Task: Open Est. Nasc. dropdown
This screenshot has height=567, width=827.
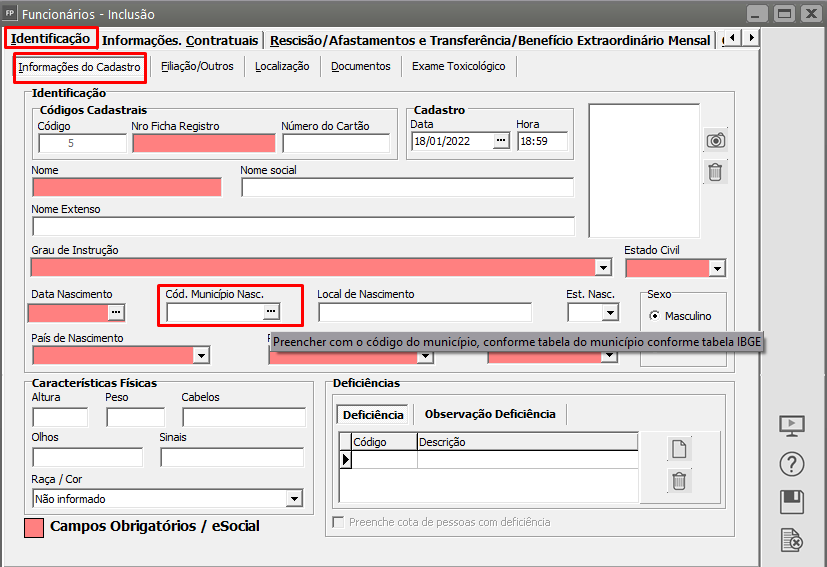Action: (610, 313)
